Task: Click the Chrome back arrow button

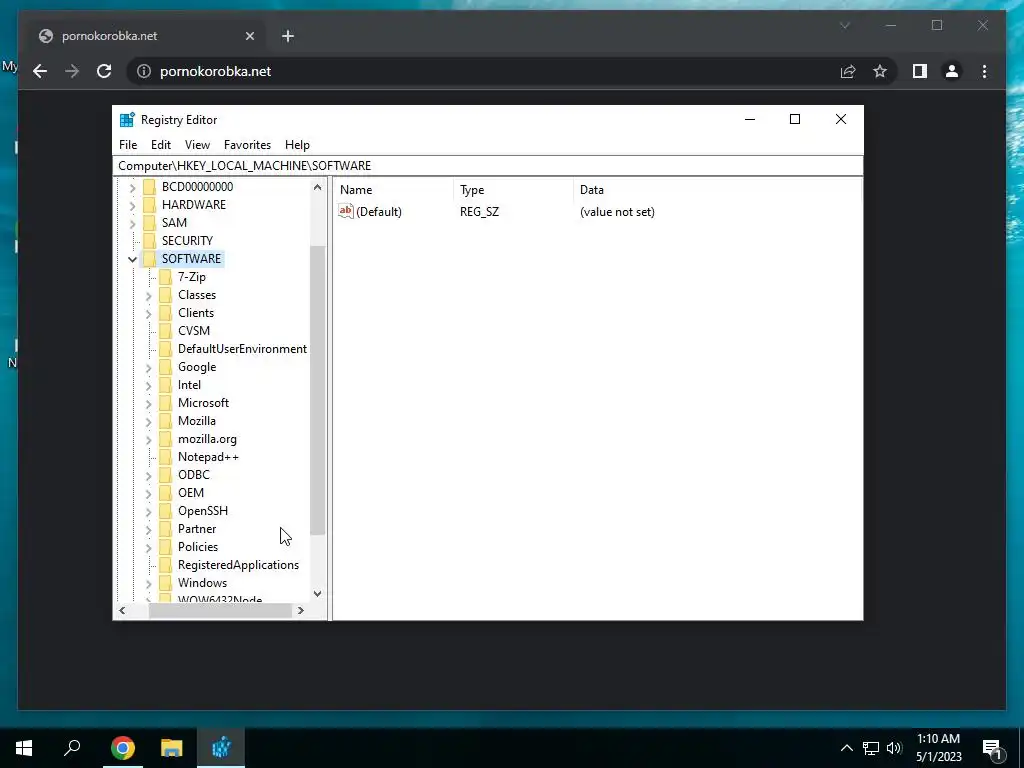Action: [40, 71]
